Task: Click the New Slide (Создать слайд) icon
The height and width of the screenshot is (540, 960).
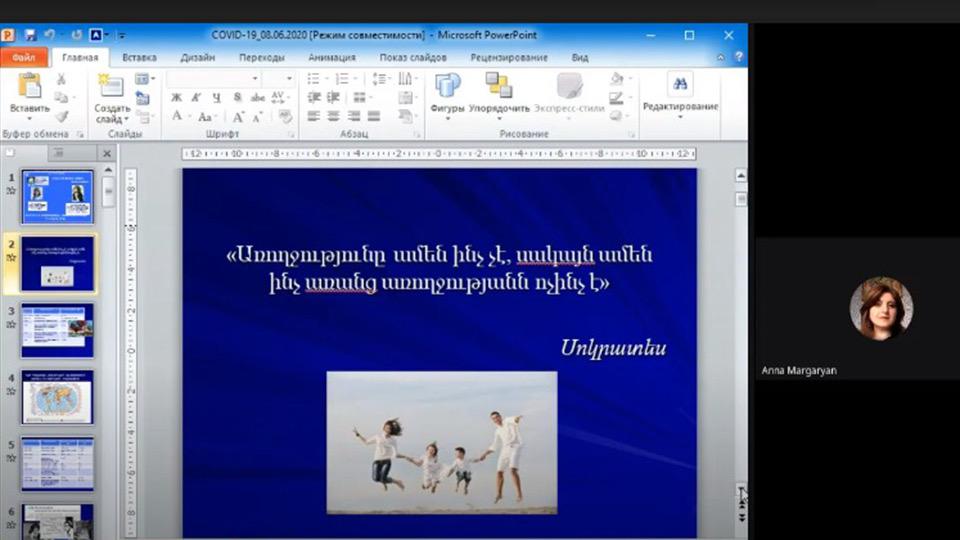Action: (x=111, y=86)
